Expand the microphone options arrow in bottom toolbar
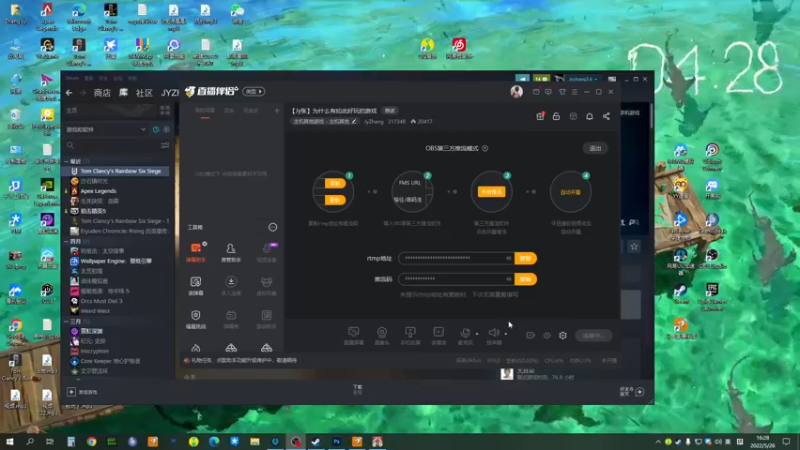This screenshot has height=450, width=800. (x=477, y=334)
